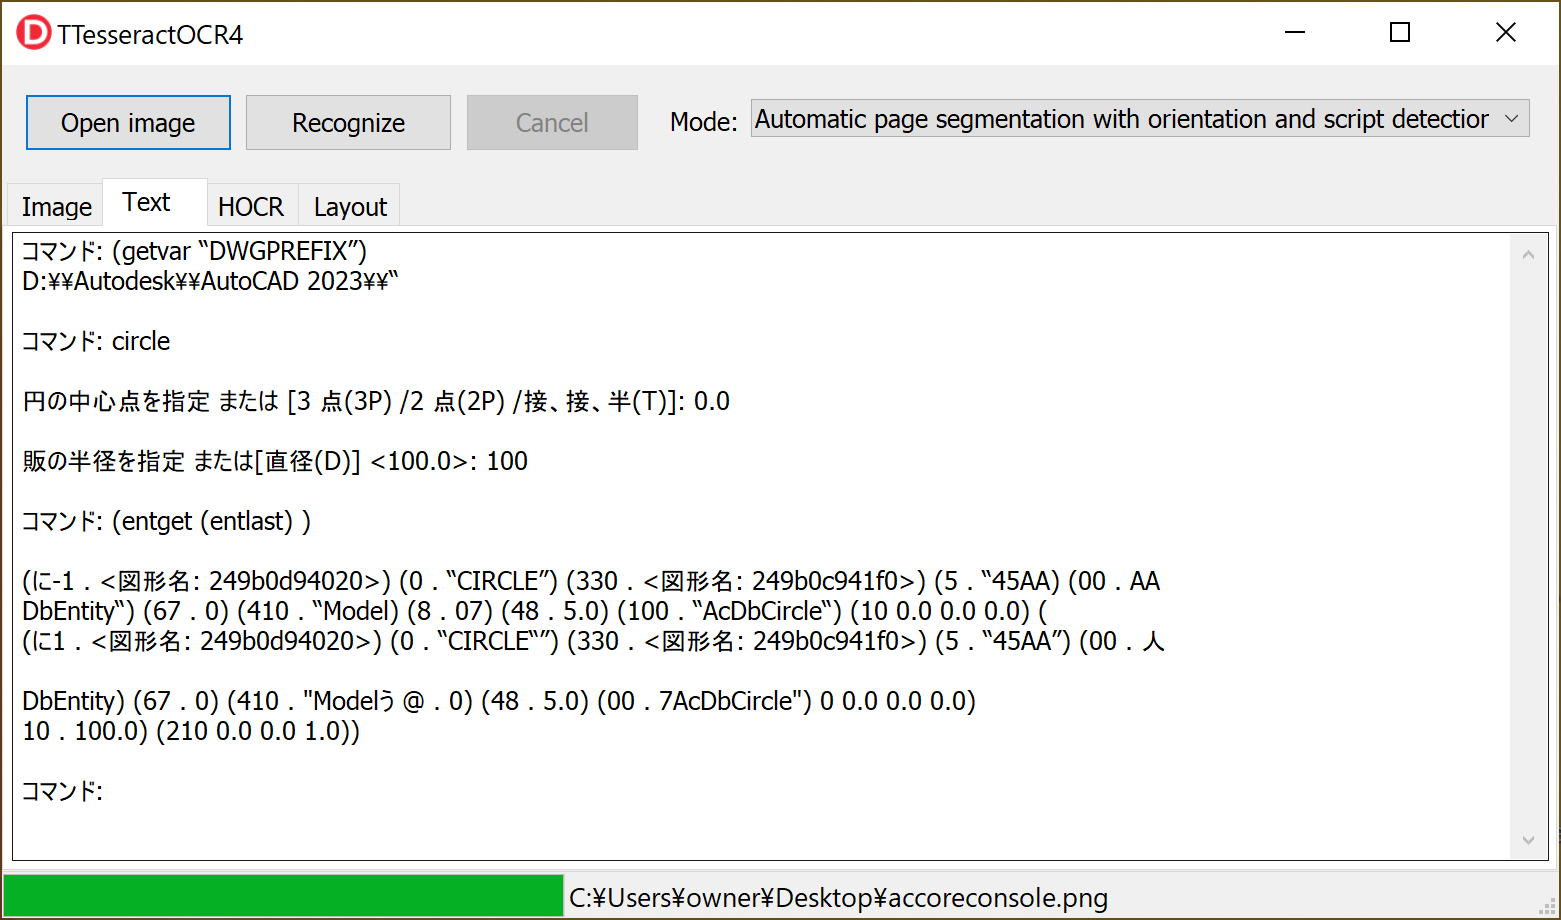Screen dimensions: 1561x920
Task: Click the greyed-out Cancel button
Action: pyautogui.click(x=552, y=123)
